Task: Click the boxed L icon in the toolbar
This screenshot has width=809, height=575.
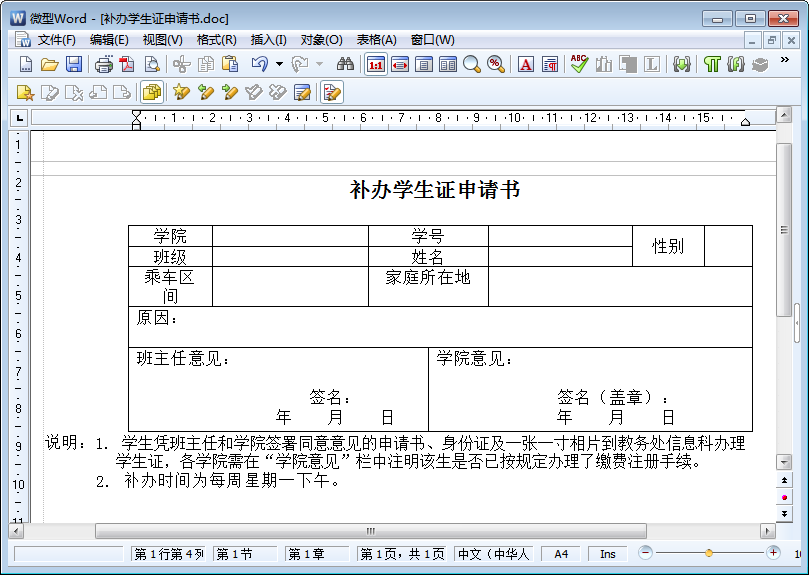Action: (652, 65)
